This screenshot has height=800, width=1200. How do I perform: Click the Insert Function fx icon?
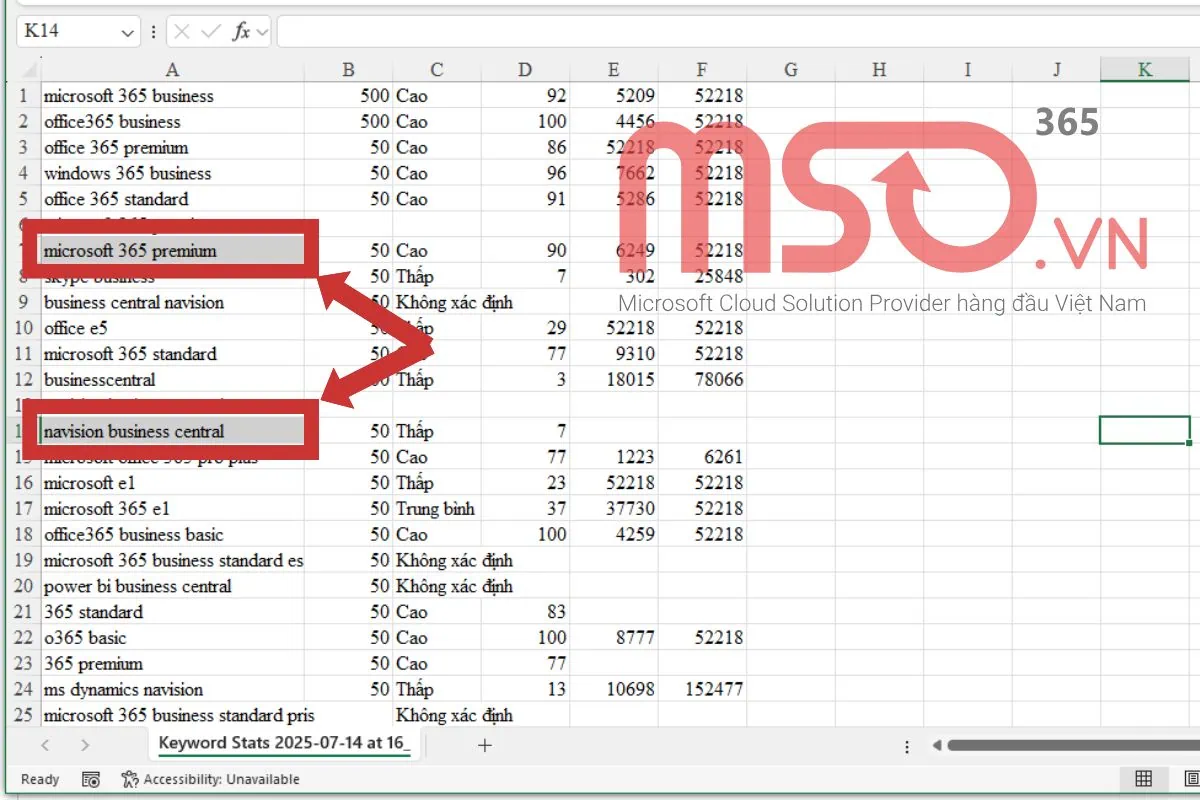click(241, 31)
